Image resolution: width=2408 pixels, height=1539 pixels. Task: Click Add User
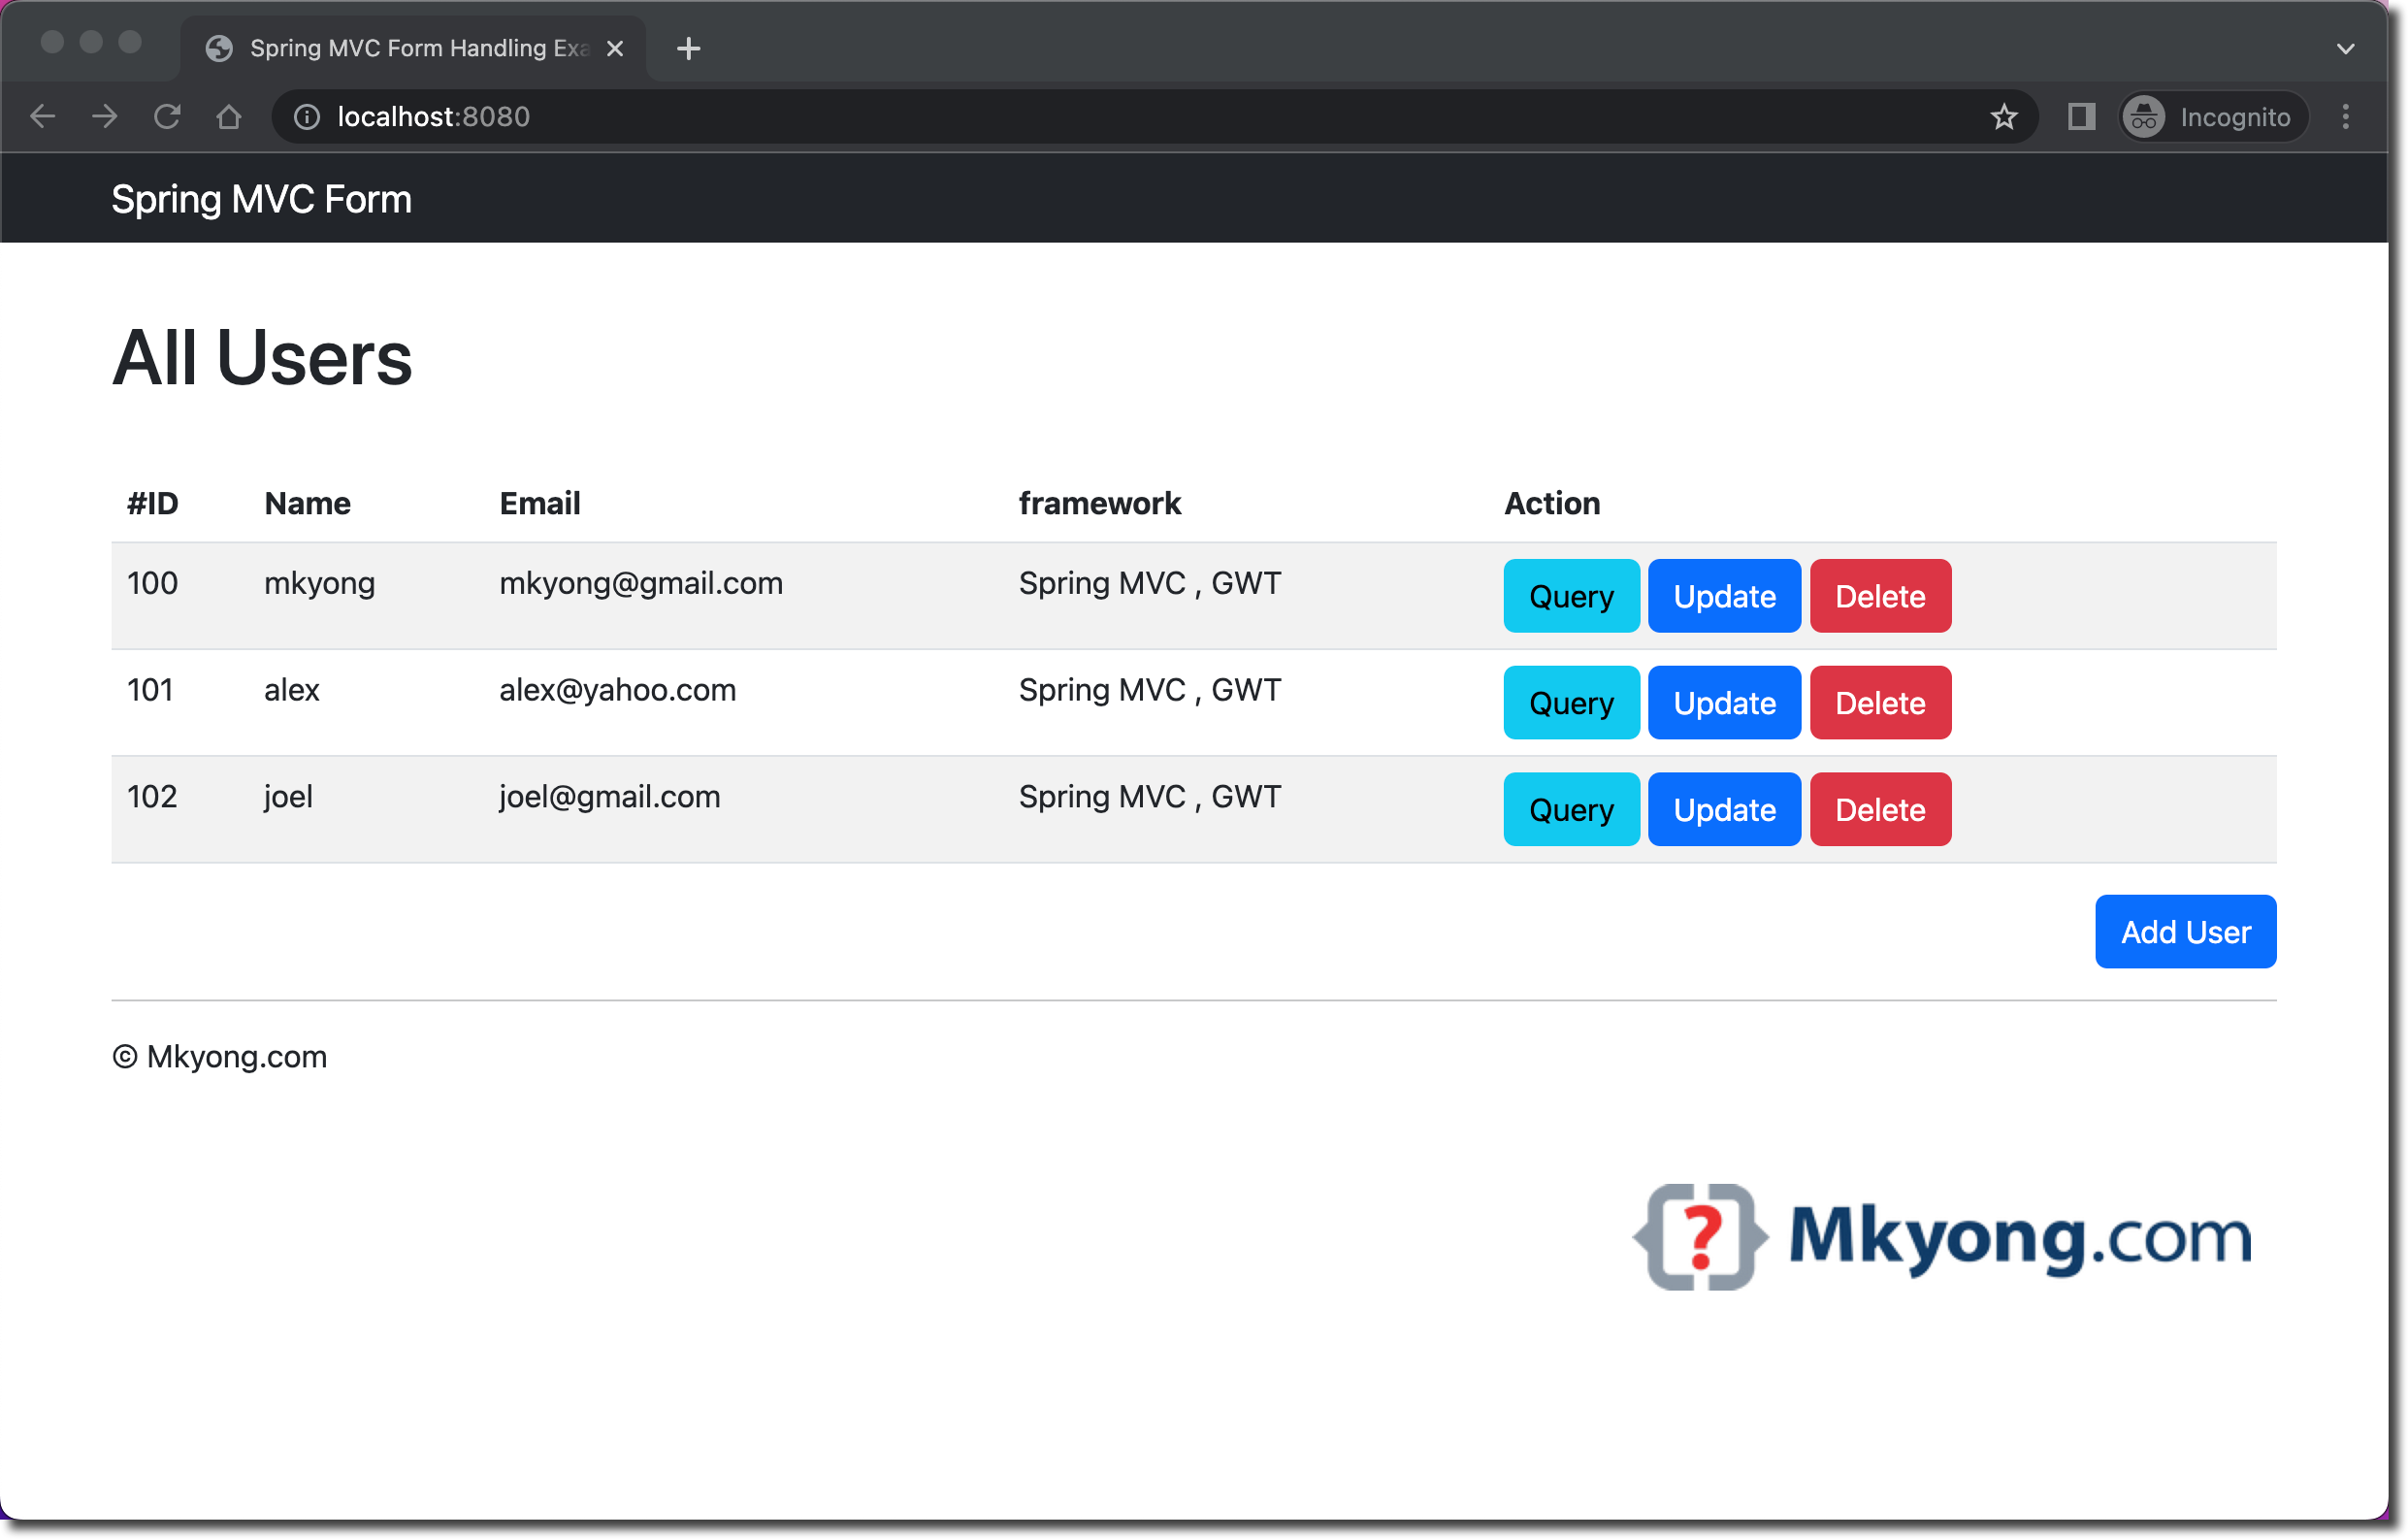coord(2185,931)
